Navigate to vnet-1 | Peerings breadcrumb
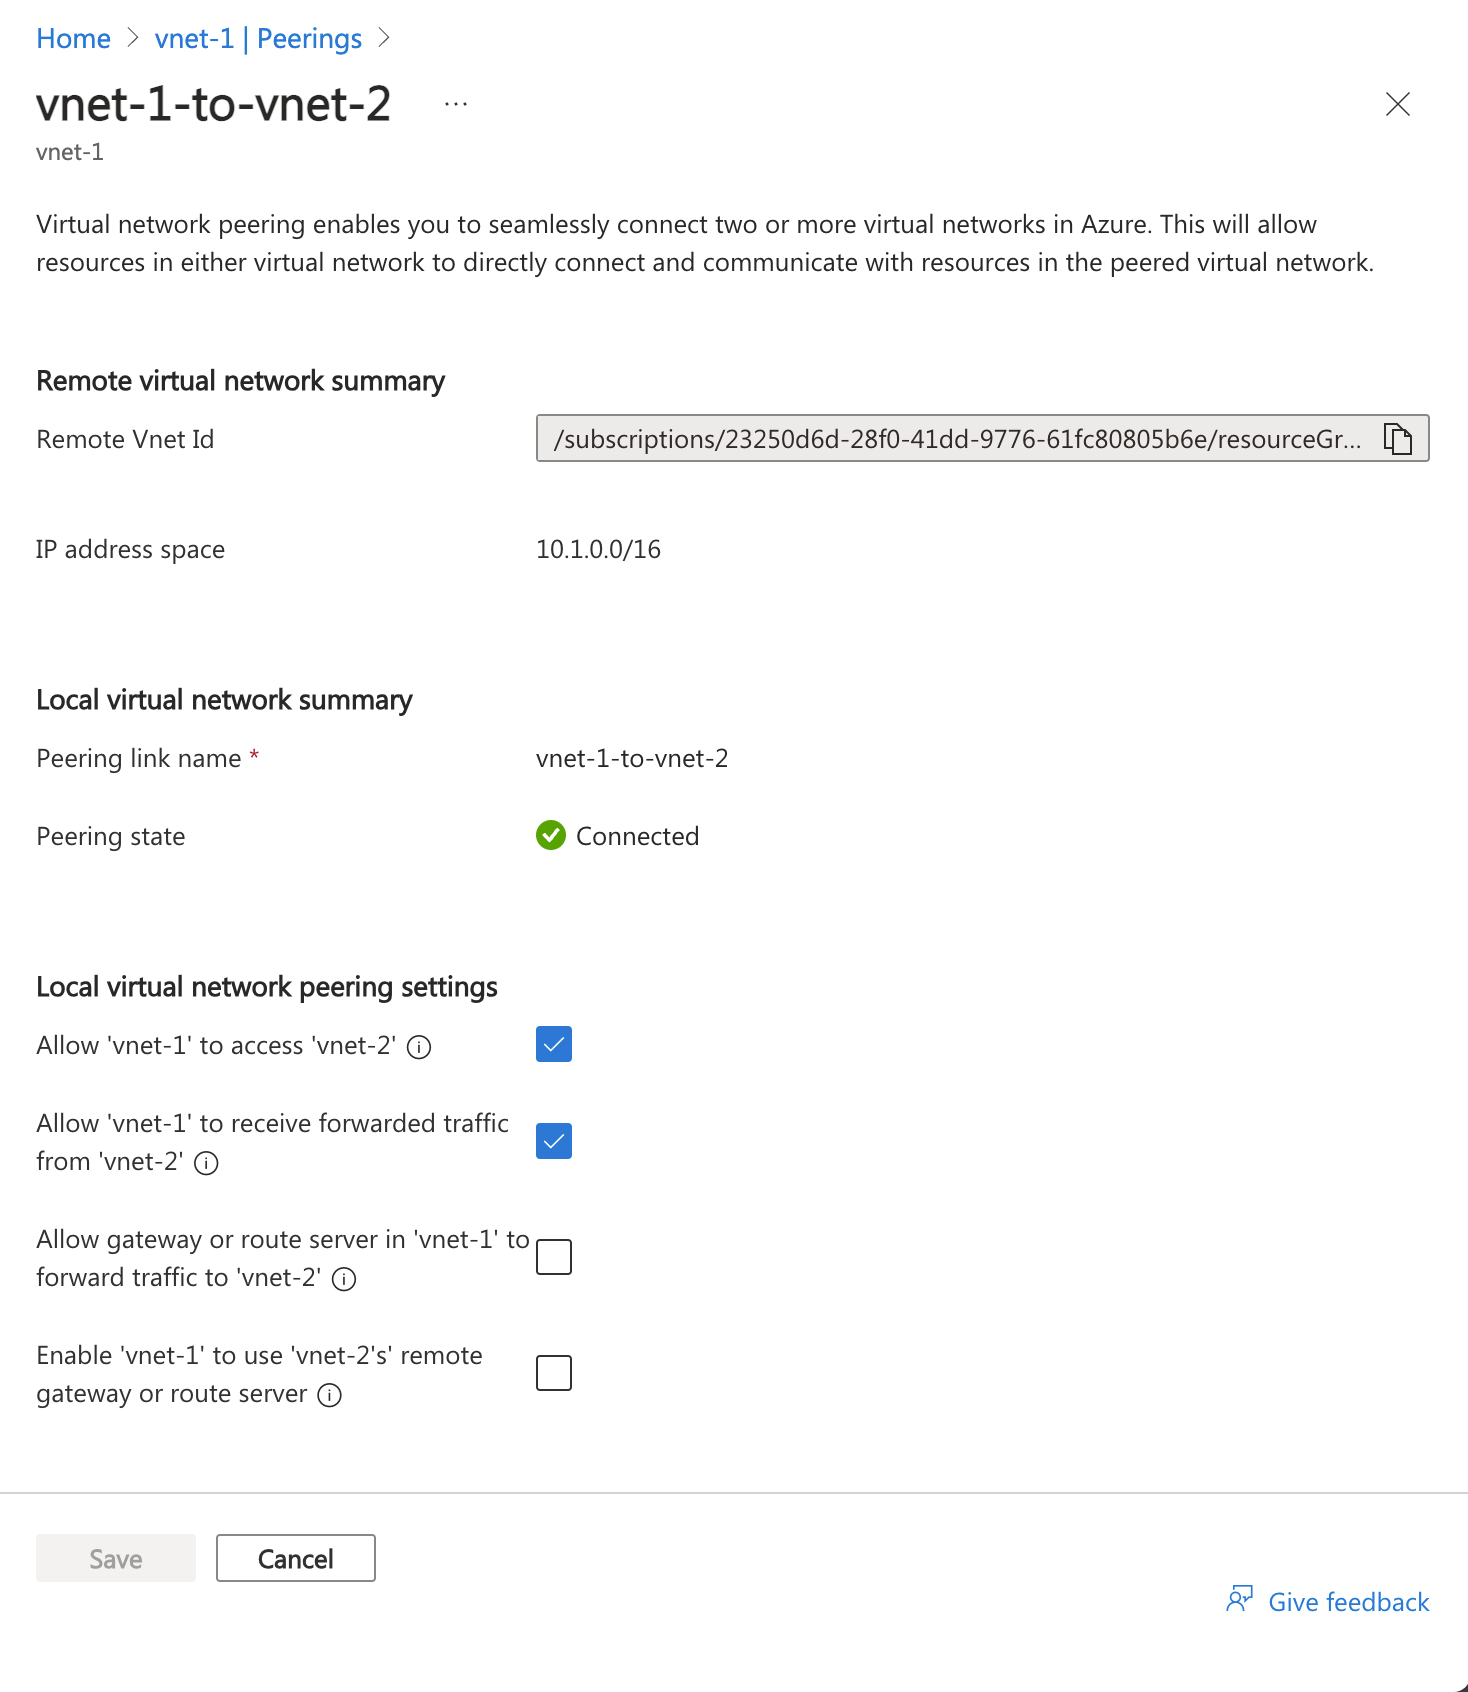 click(x=258, y=38)
